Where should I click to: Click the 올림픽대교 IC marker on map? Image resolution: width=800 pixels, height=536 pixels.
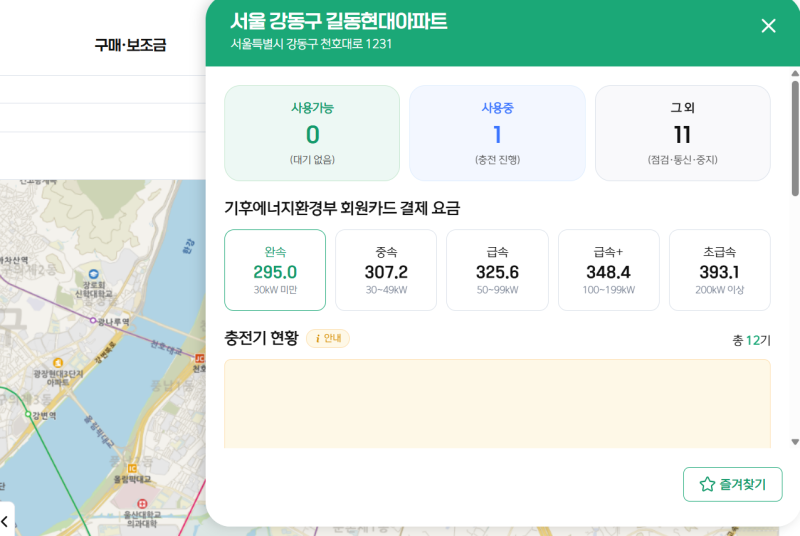pyautogui.click(x=132, y=468)
